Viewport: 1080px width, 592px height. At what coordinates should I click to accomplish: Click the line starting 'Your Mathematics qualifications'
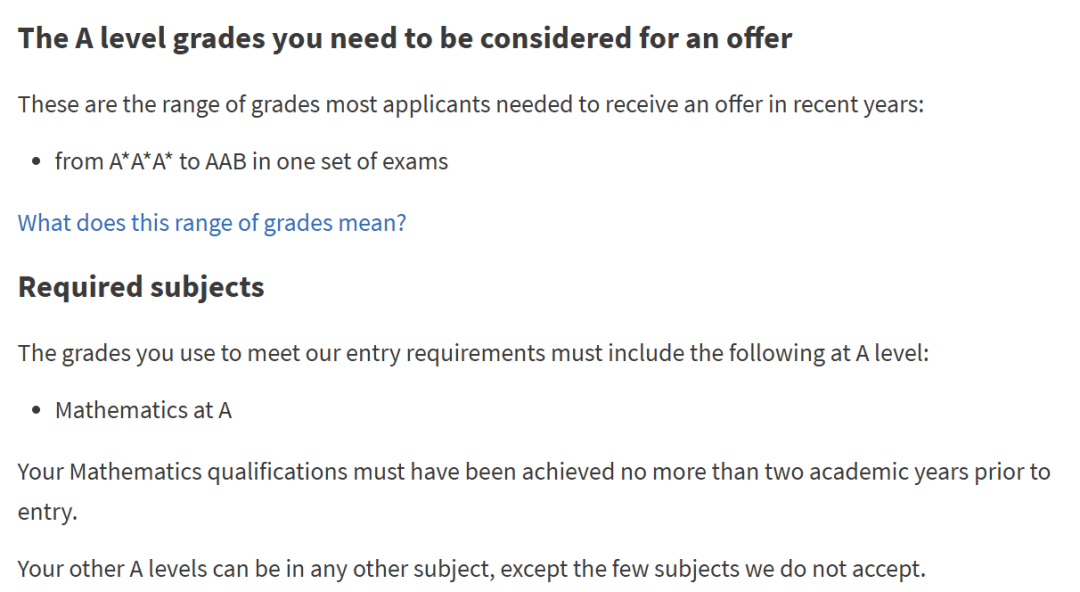533,471
